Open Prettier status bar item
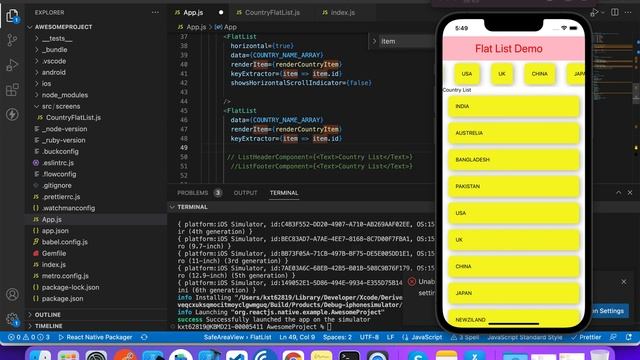Screen dimensions: 640x360 [586, 337]
